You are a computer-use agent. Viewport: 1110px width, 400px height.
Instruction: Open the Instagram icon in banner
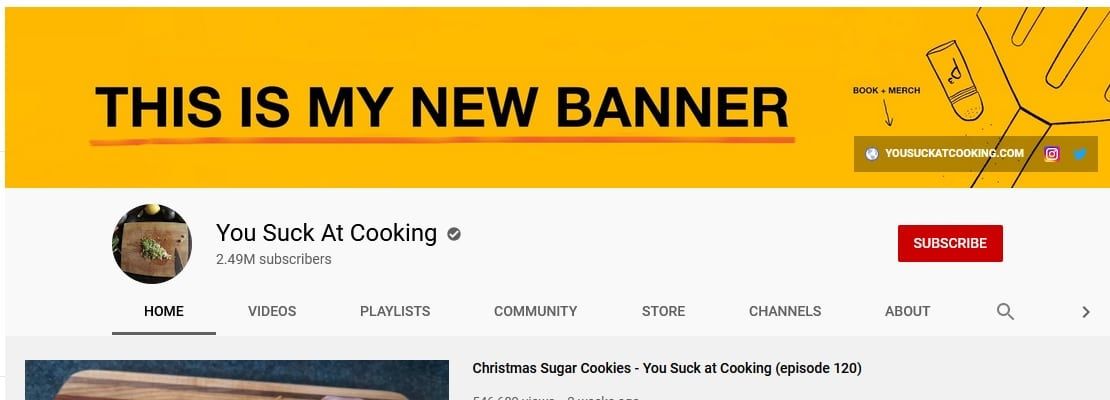click(1052, 154)
